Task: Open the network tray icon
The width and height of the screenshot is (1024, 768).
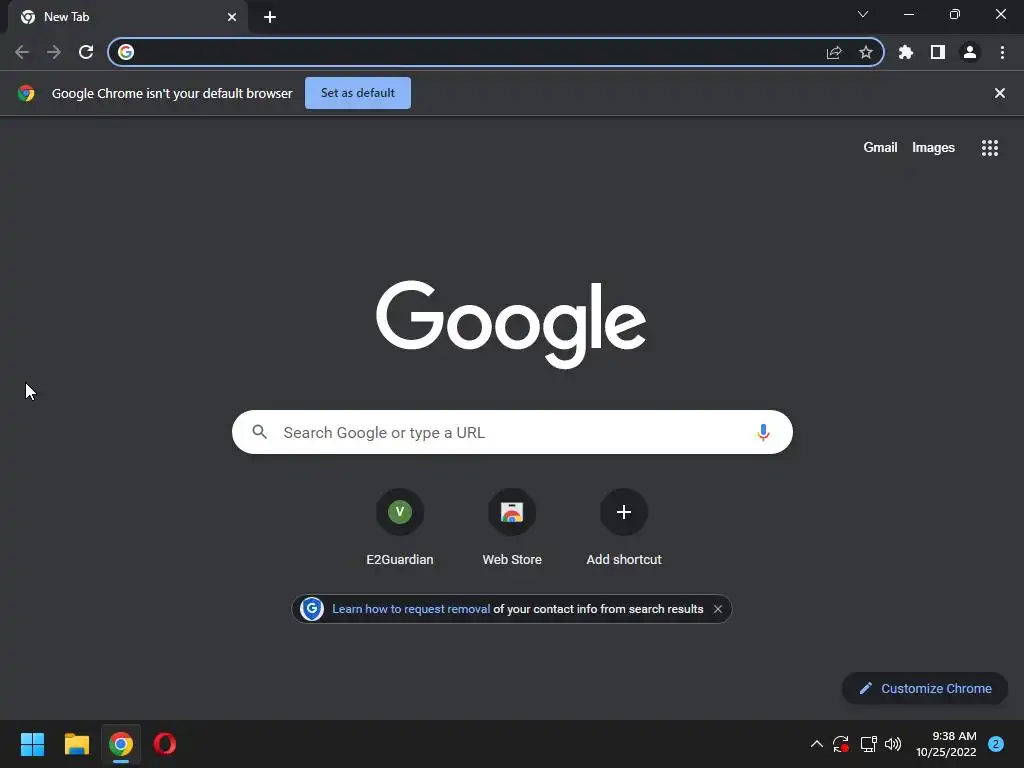Action: (868, 744)
